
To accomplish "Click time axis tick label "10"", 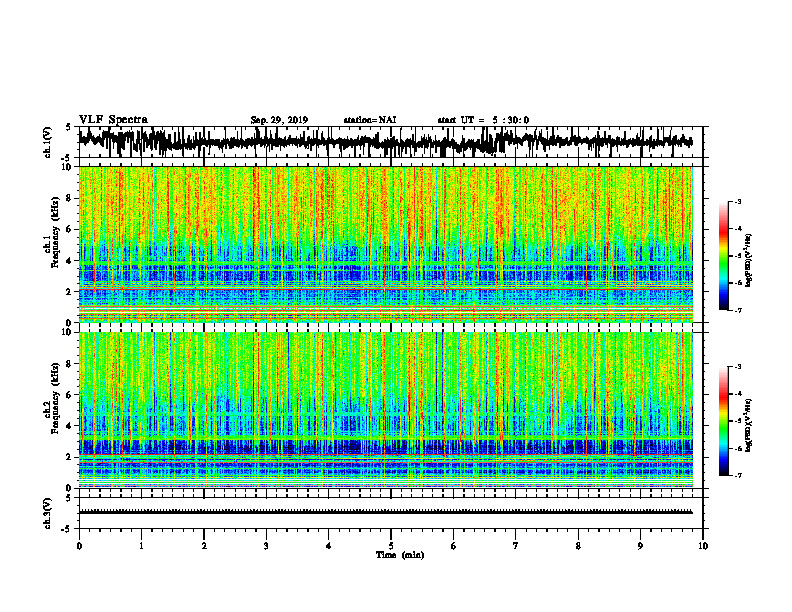I will click(x=703, y=546).
